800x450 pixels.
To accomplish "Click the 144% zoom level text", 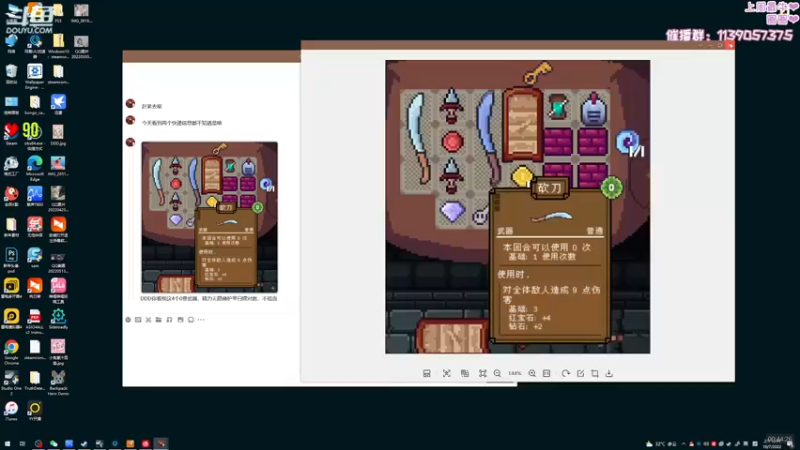I will pos(515,373).
